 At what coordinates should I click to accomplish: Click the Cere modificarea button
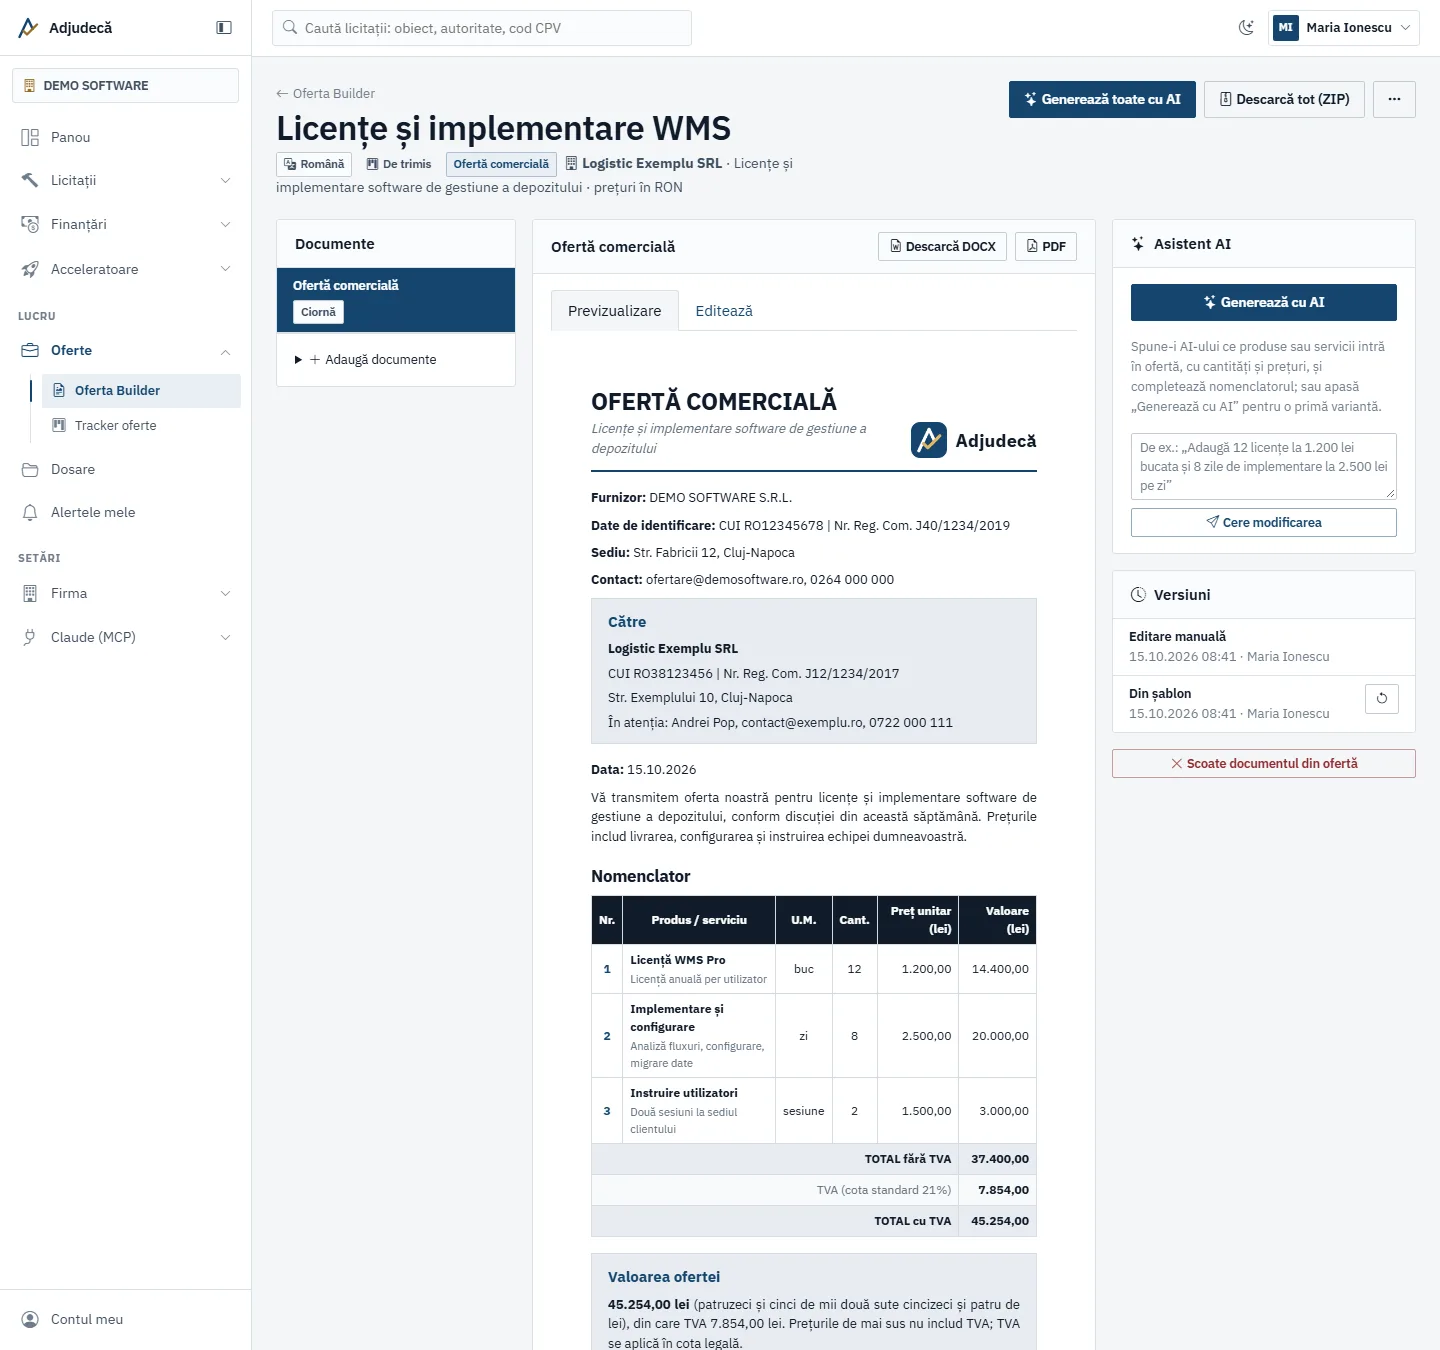[1264, 522]
